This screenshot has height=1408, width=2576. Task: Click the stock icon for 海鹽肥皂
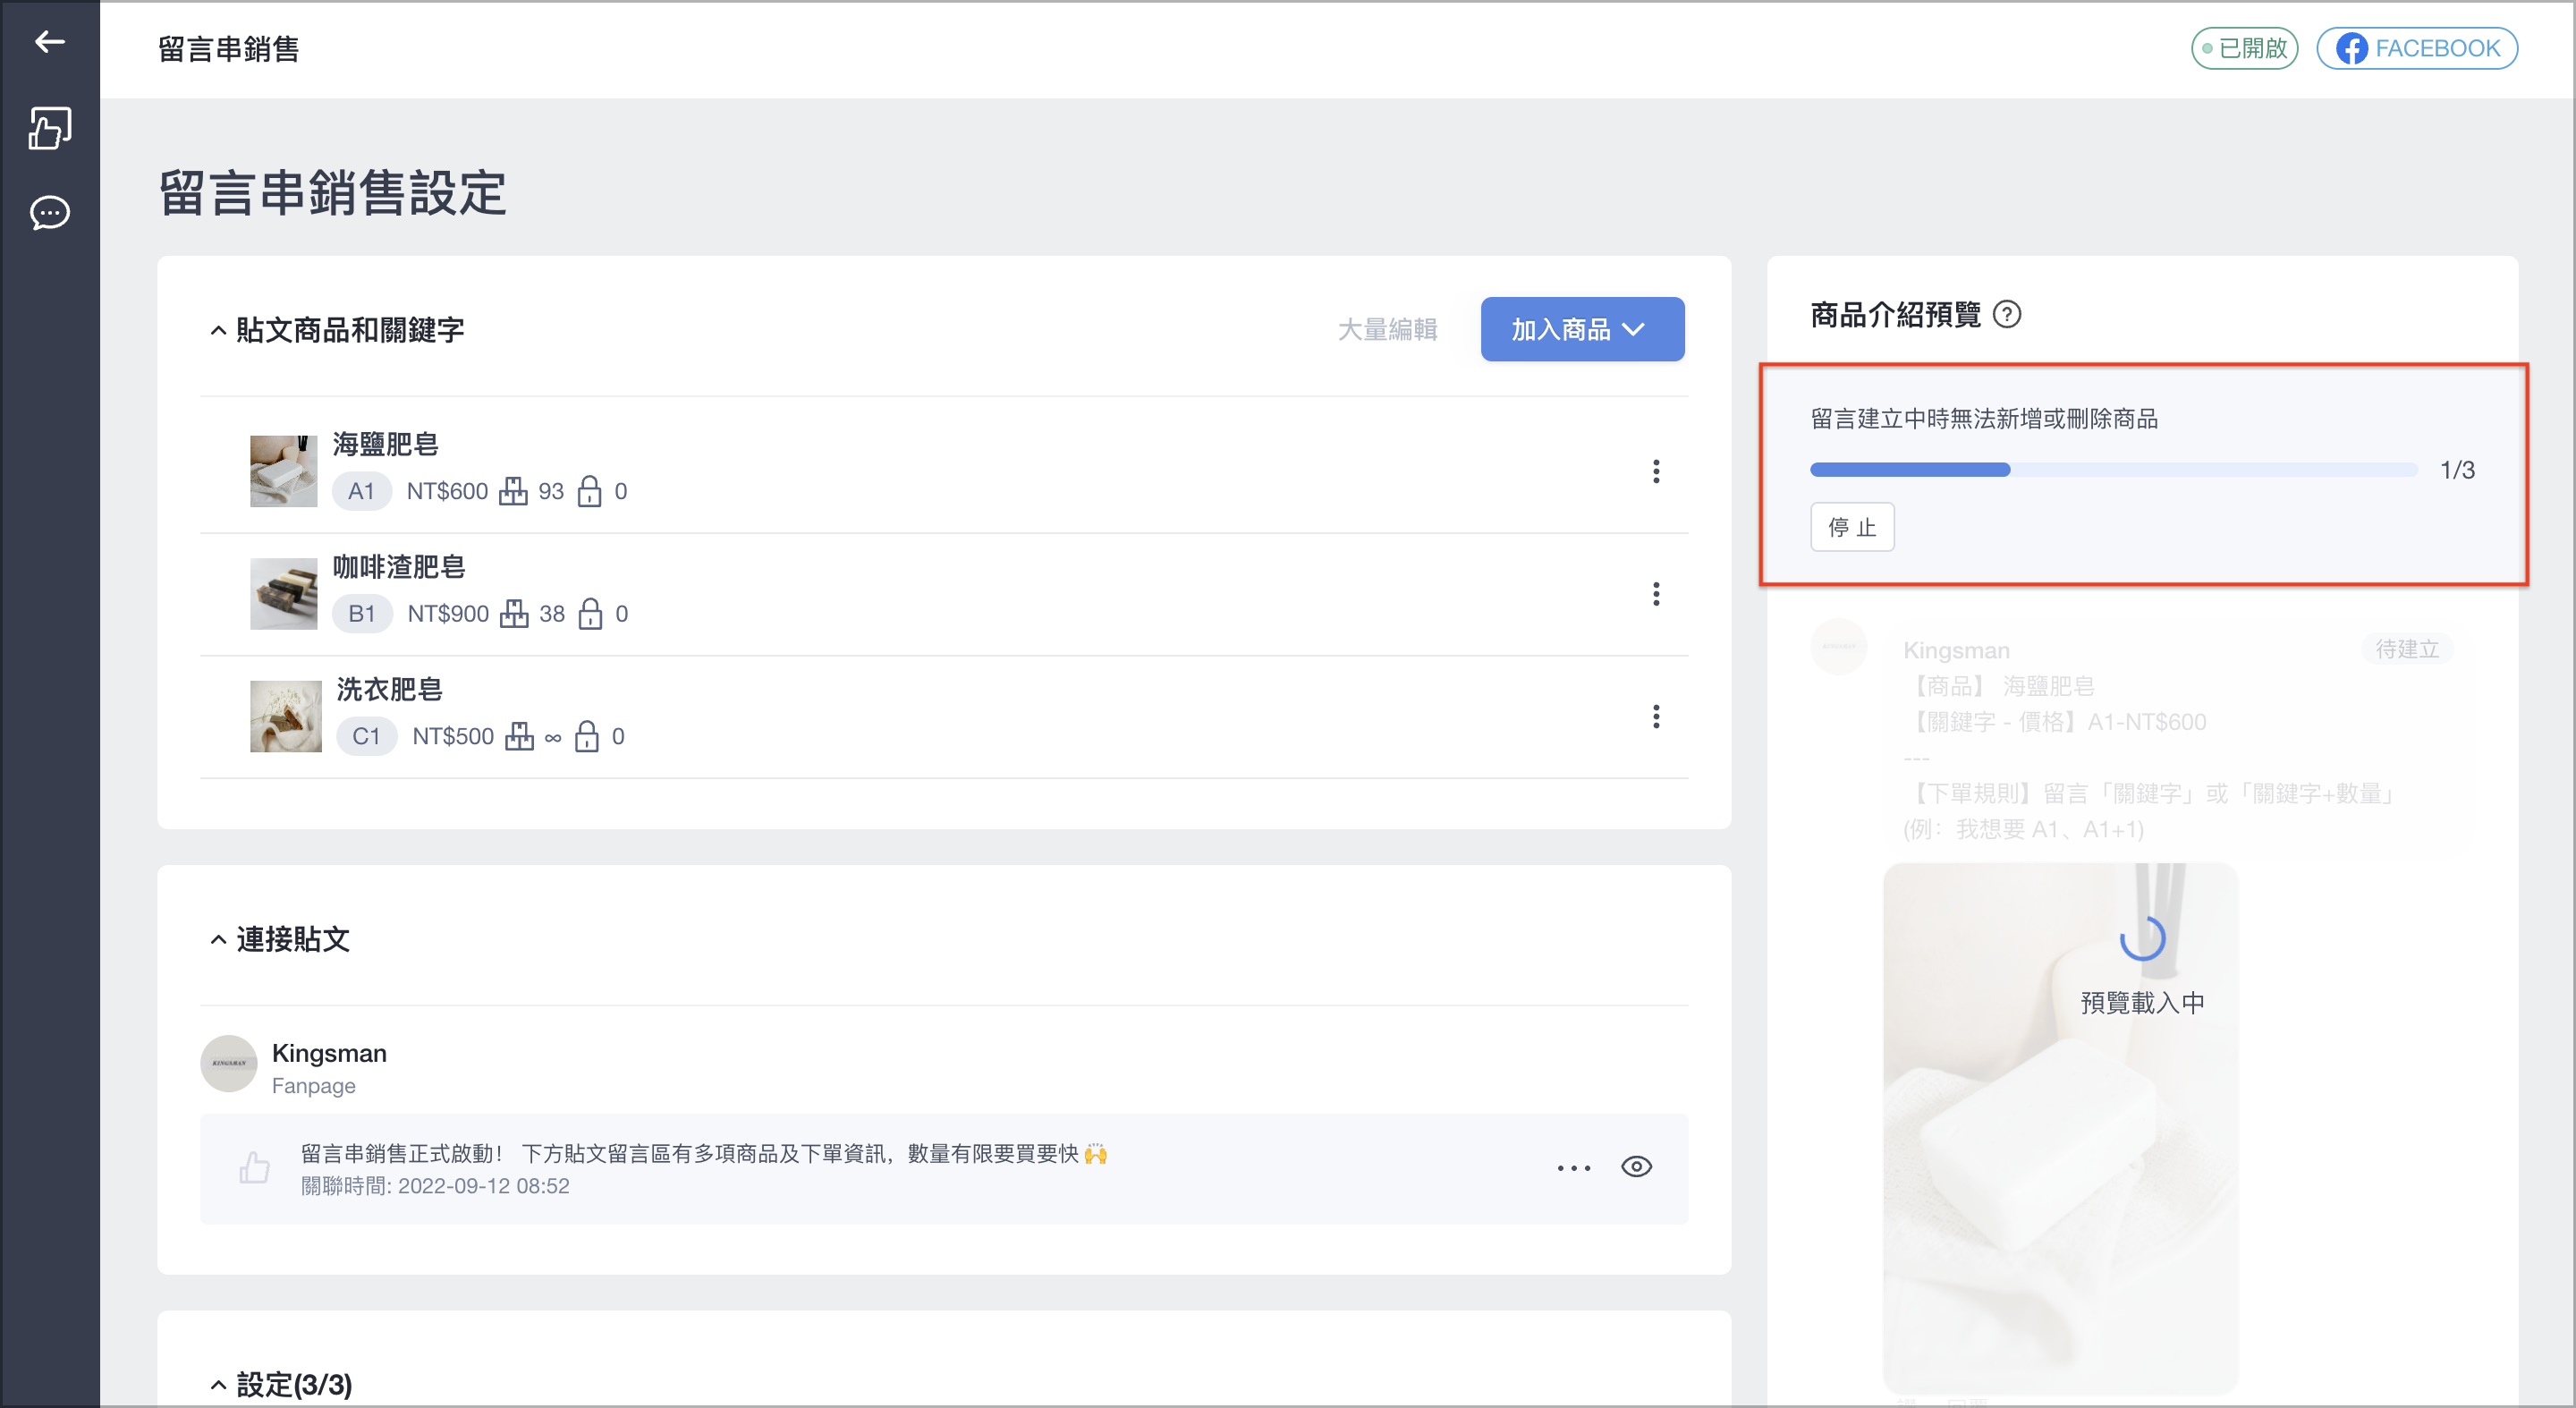[x=513, y=491]
